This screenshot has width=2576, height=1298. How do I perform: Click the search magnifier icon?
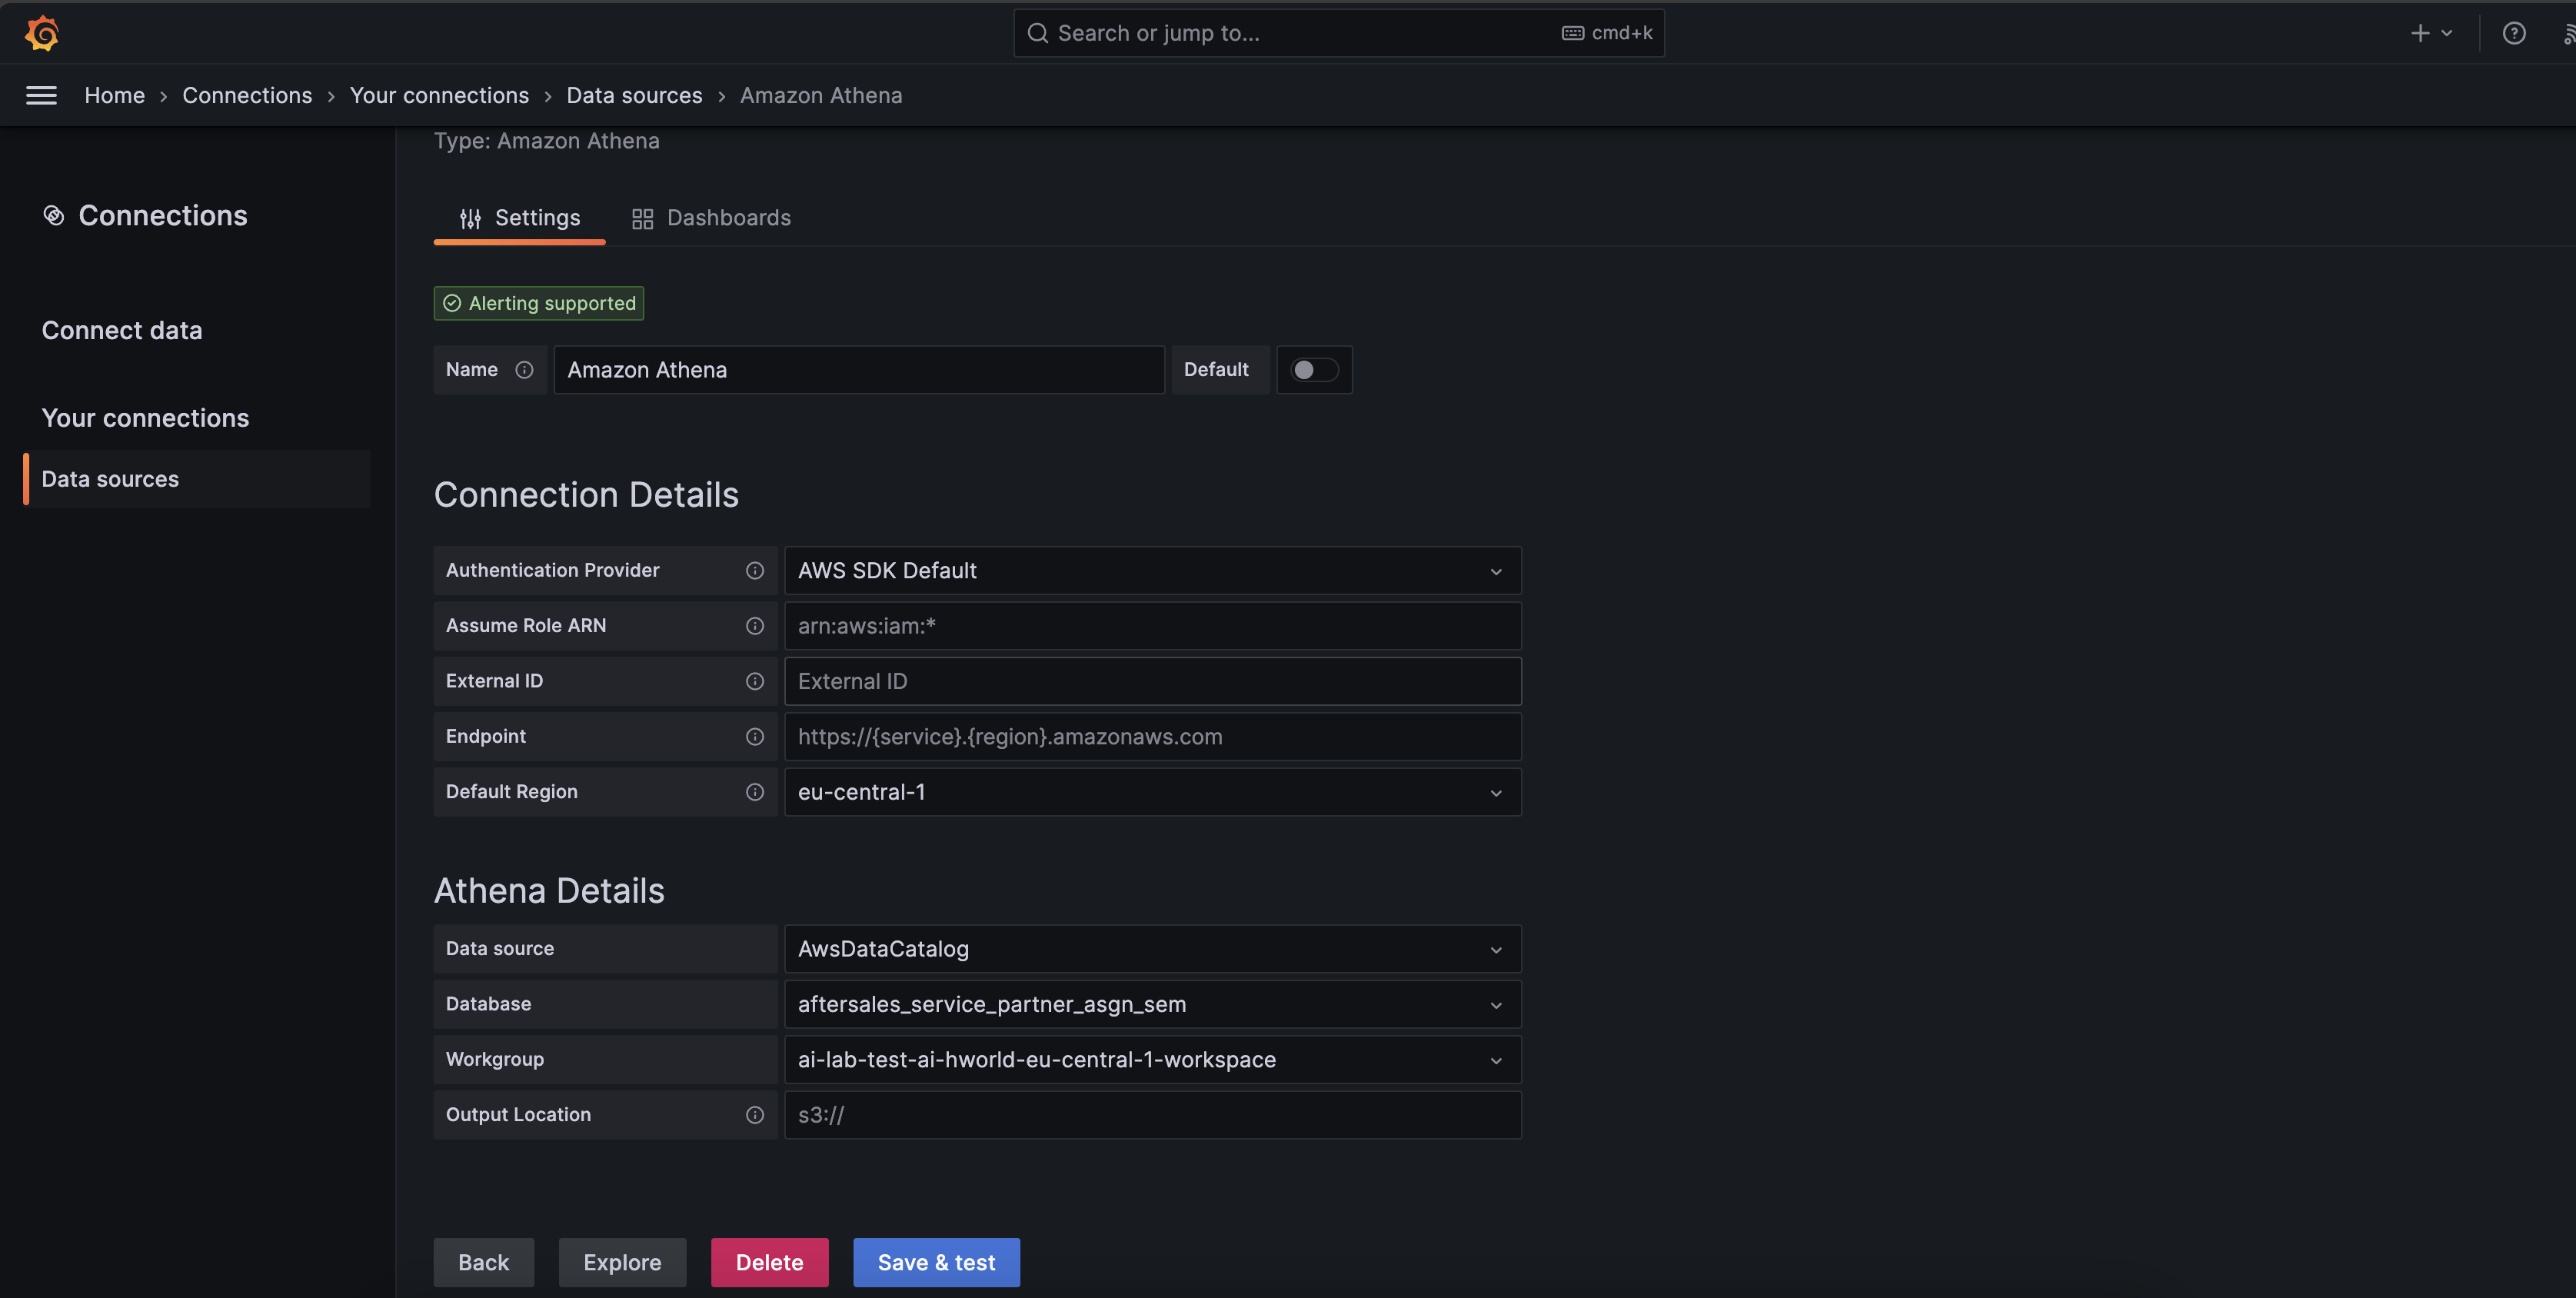pyautogui.click(x=1038, y=33)
